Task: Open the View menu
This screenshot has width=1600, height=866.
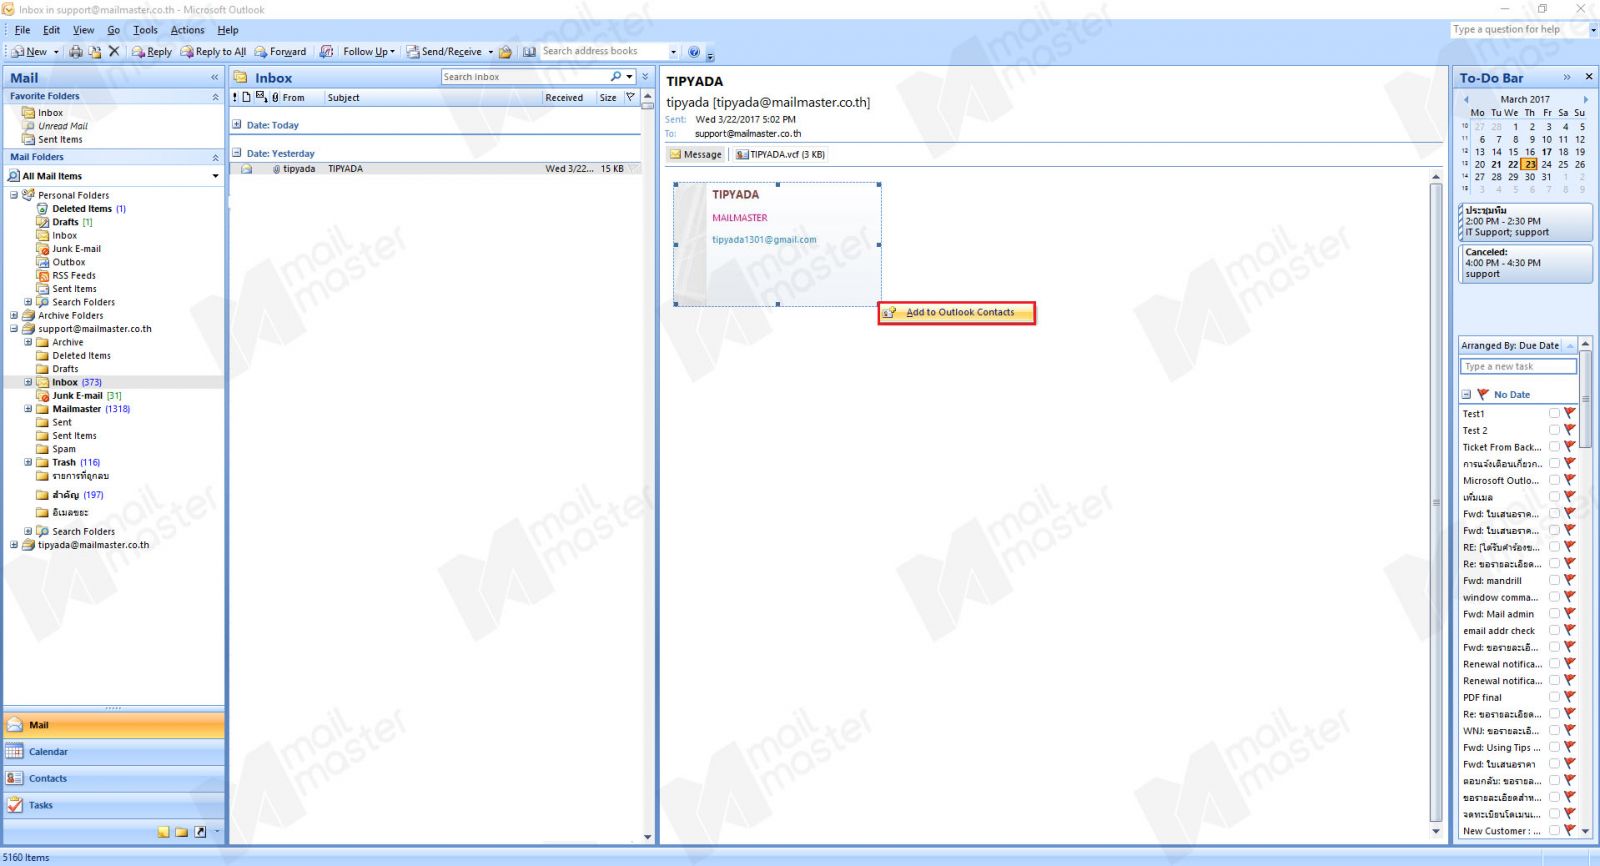Action: click(x=83, y=30)
